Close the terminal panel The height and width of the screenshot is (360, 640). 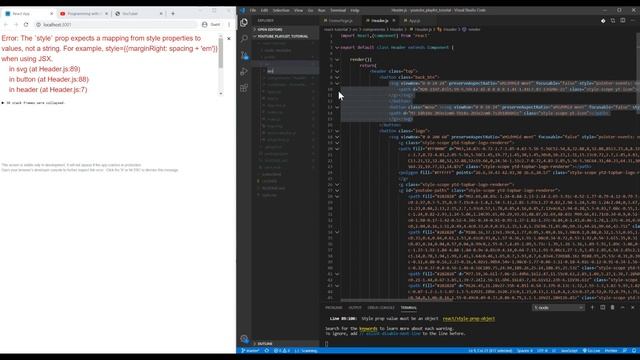coord(633,307)
